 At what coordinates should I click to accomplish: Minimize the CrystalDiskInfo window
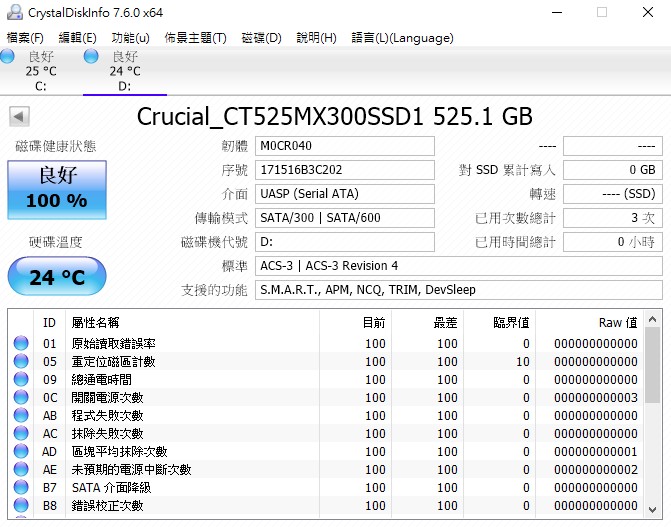point(557,12)
